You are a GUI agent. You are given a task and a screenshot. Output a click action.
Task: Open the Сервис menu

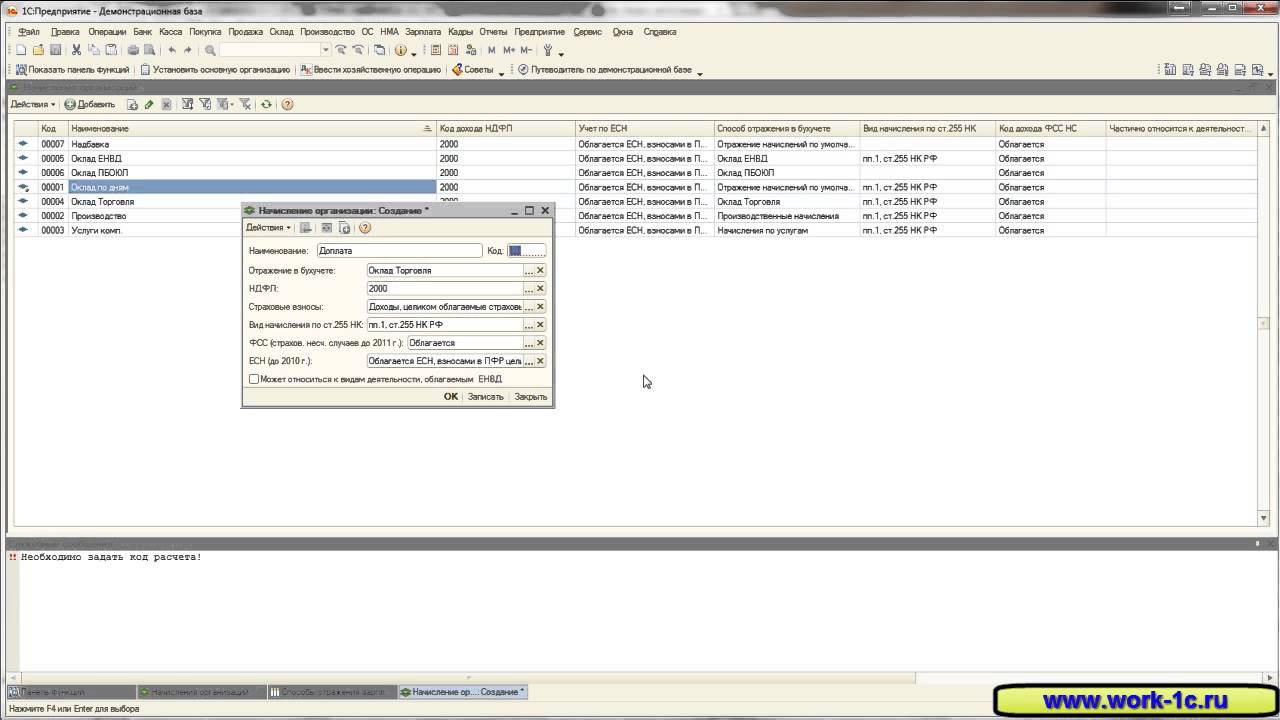point(587,32)
